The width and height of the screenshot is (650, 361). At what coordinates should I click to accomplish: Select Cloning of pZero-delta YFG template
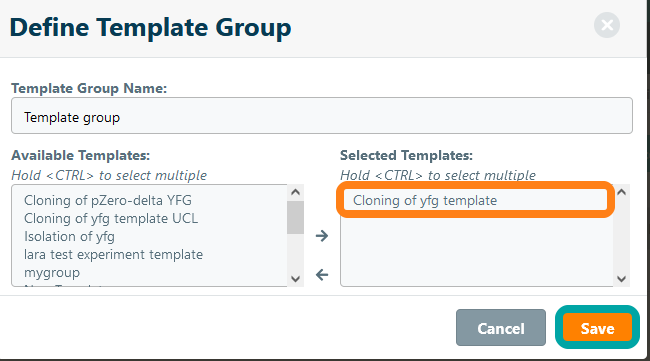tap(108, 201)
